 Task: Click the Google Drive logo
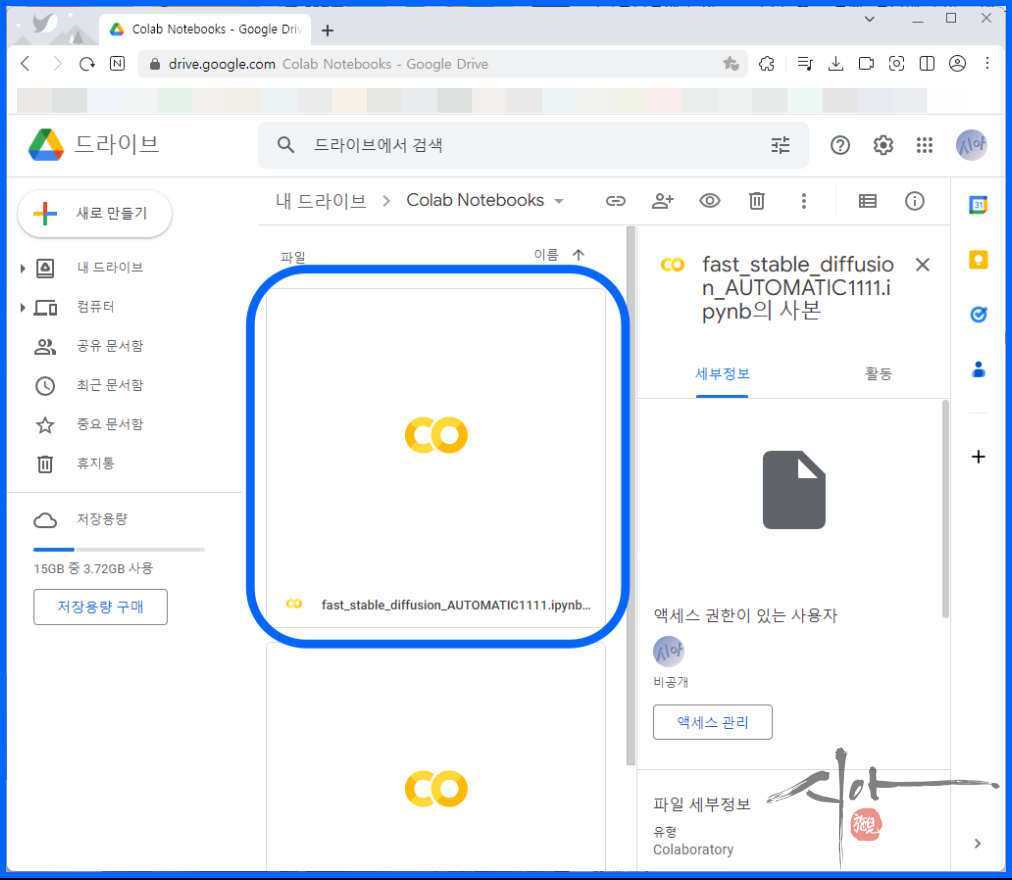46,145
